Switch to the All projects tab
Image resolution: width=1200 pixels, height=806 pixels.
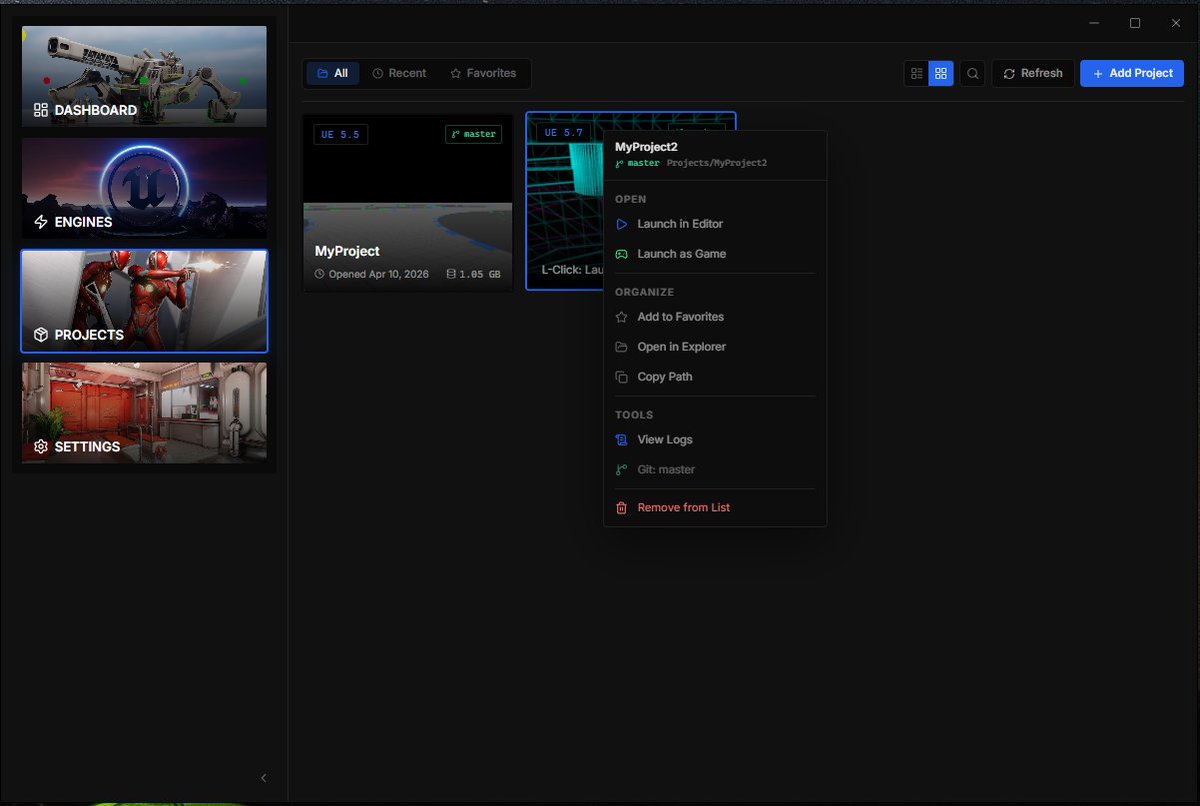(x=333, y=73)
